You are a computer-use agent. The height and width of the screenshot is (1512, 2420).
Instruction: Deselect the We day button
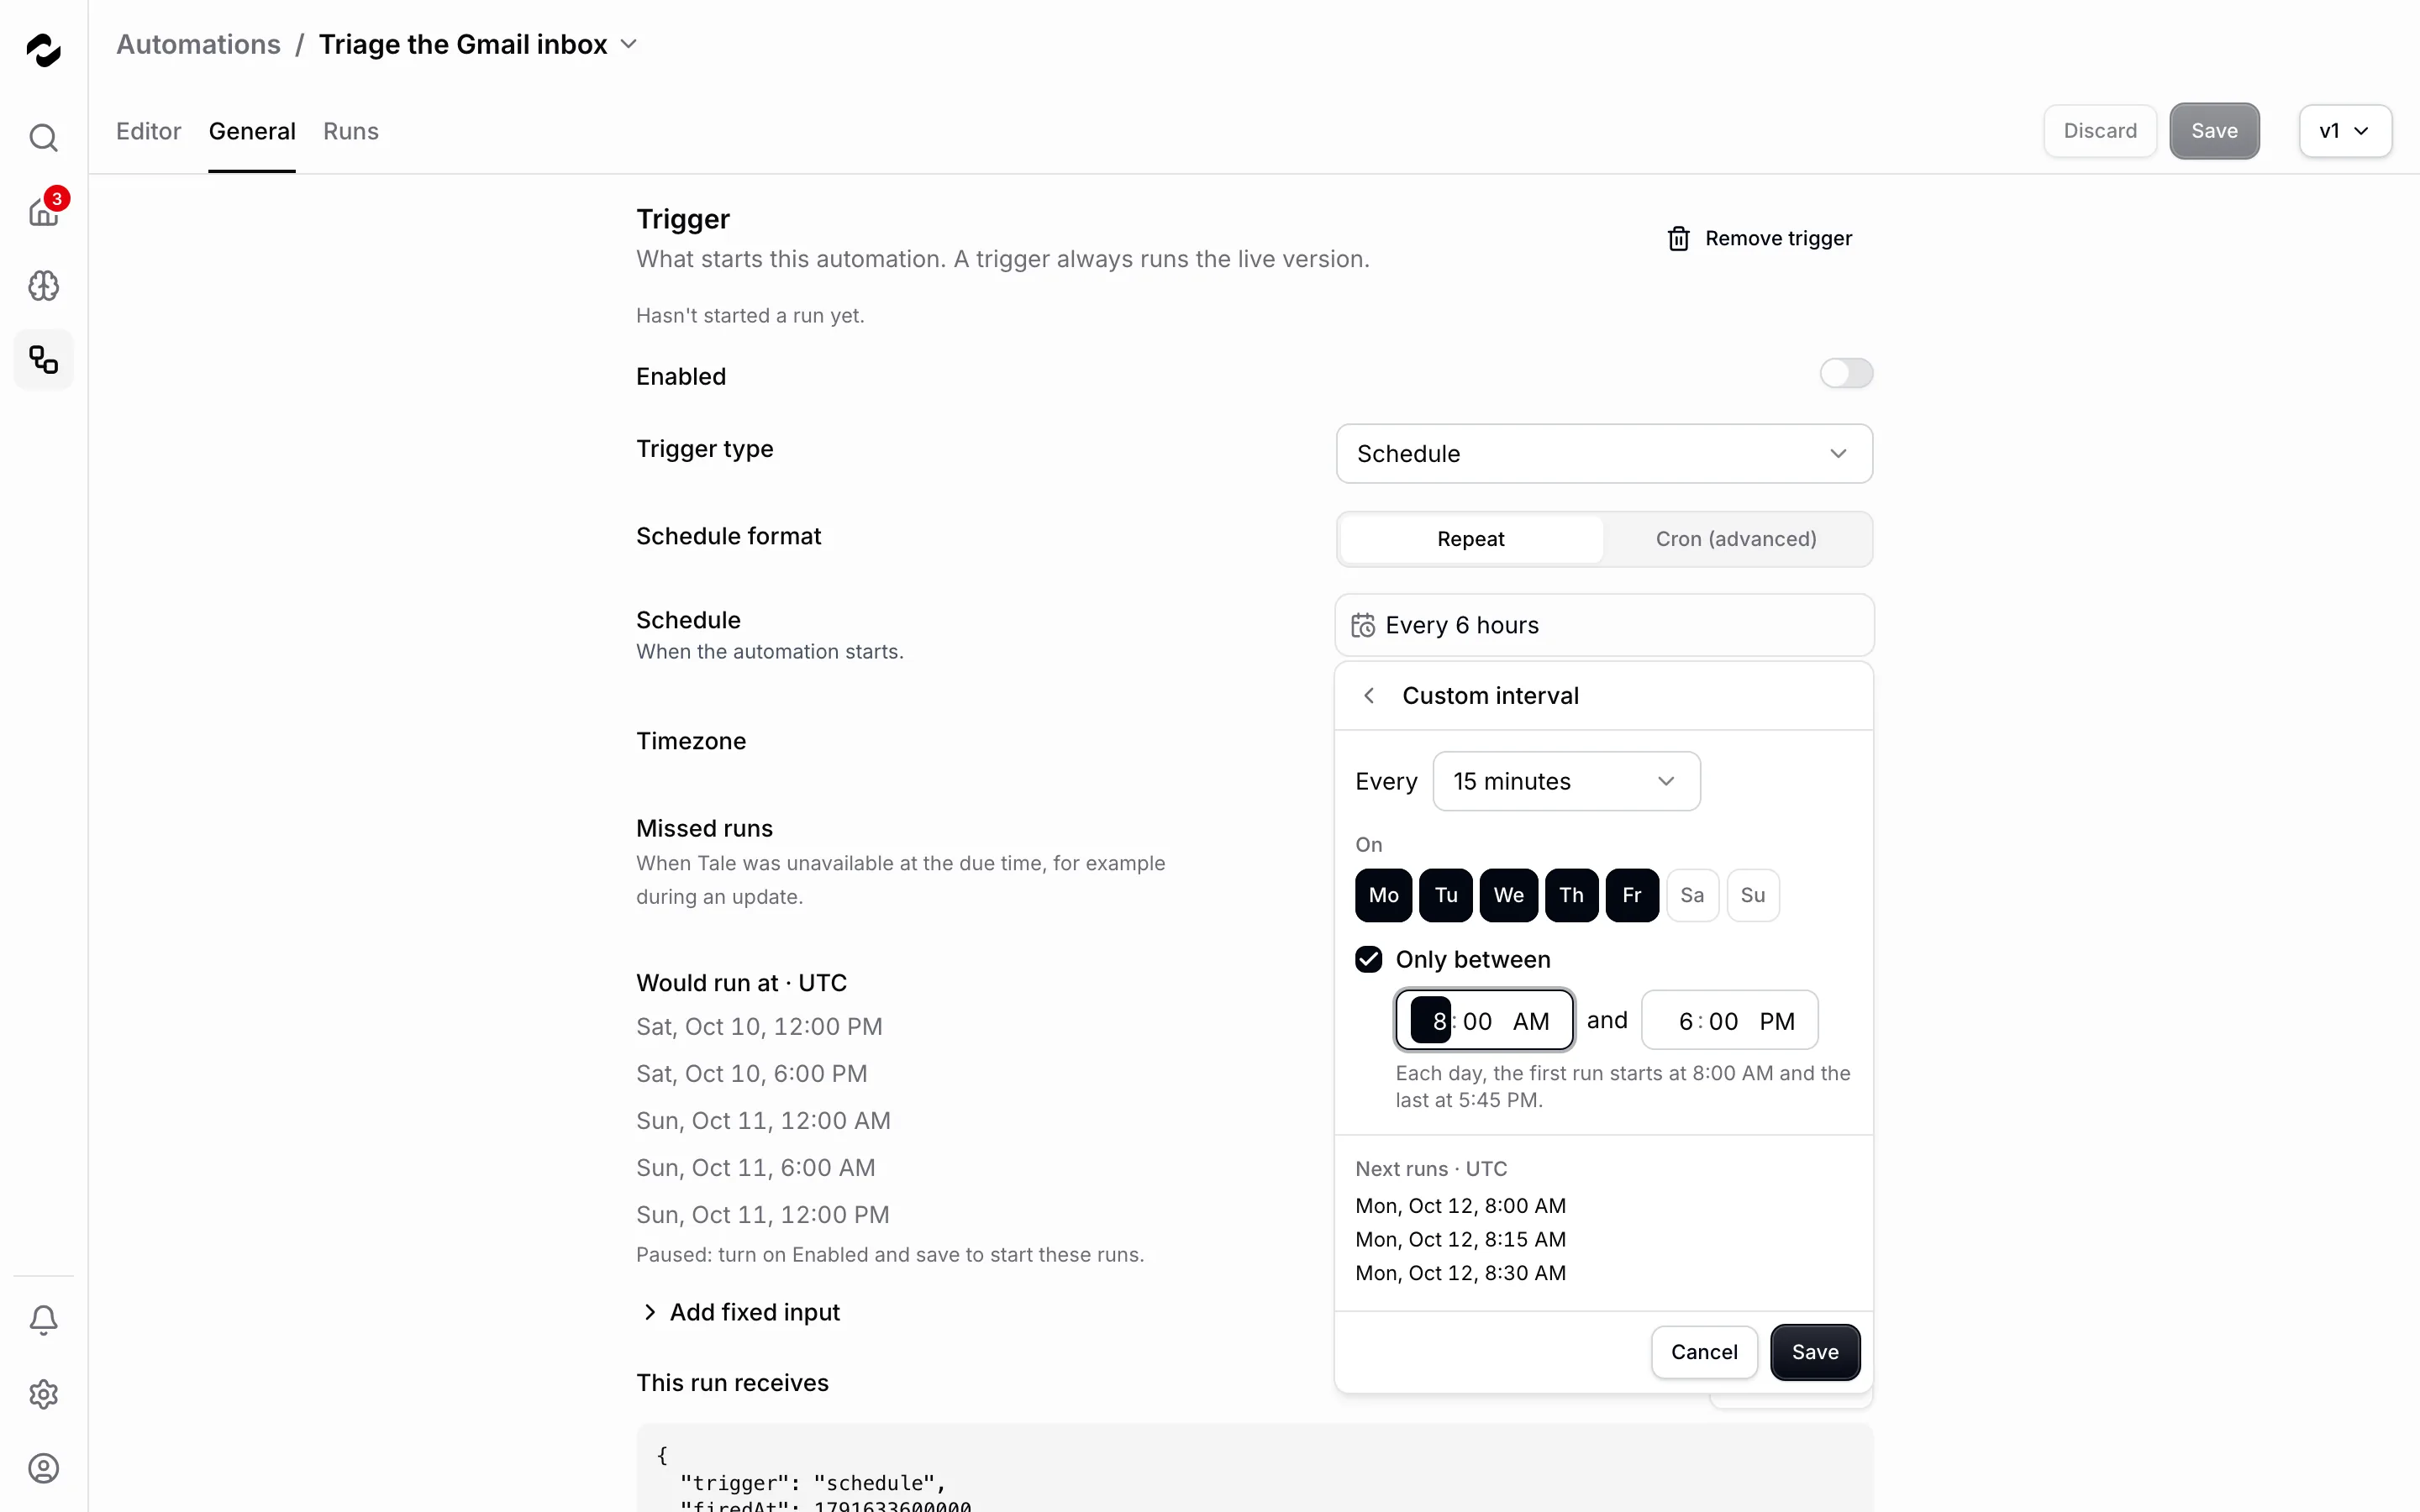tap(1508, 895)
